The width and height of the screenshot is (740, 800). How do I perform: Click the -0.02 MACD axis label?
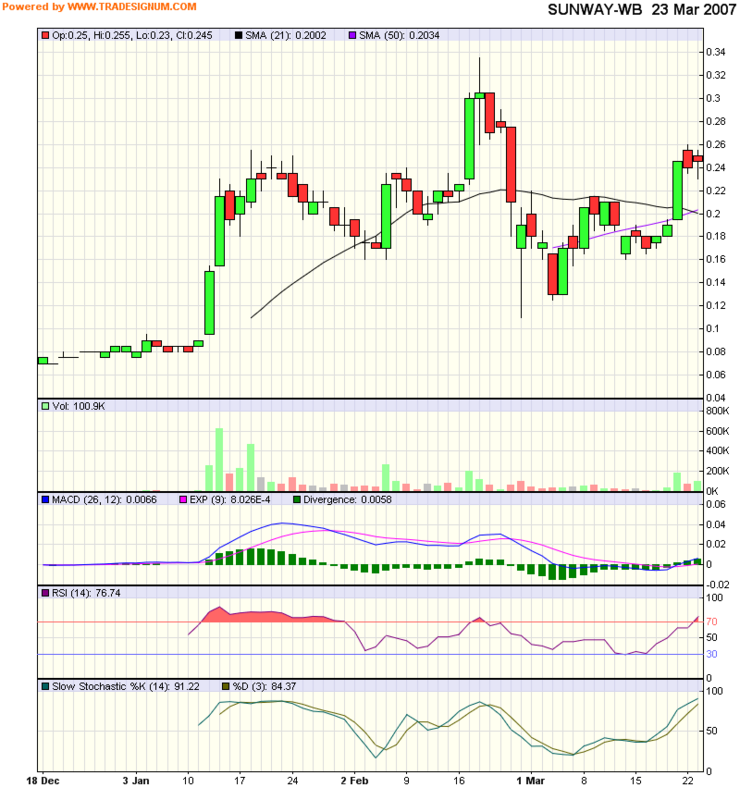click(718, 585)
